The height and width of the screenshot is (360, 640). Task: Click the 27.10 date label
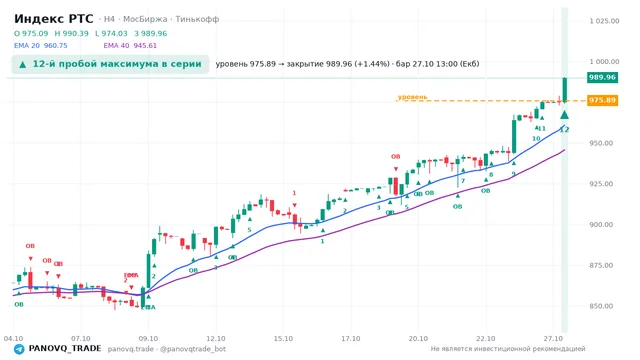[553, 339]
